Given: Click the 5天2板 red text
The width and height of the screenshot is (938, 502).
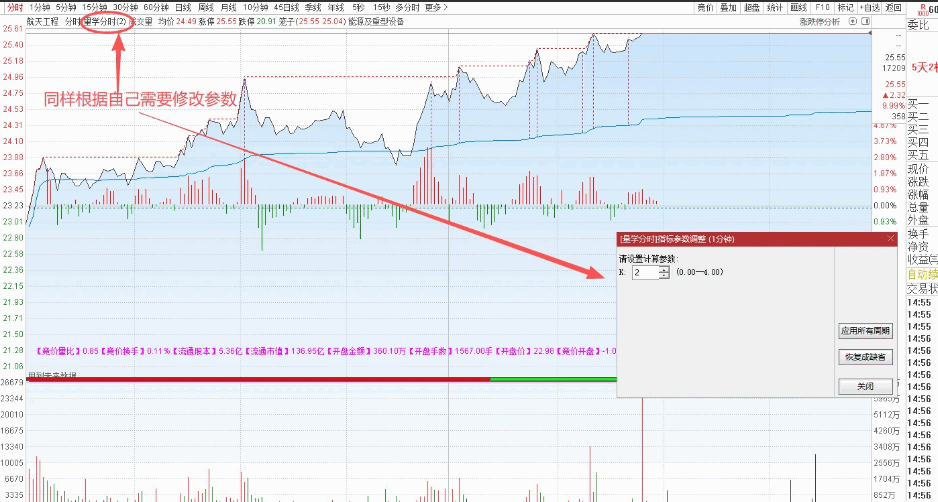Looking at the screenshot, I should point(924,68).
